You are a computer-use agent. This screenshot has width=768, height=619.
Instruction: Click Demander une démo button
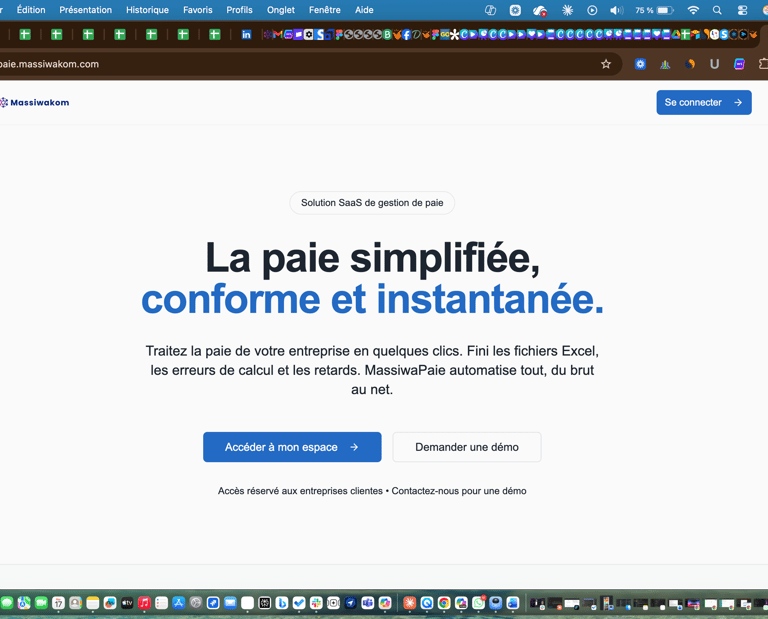(467, 447)
